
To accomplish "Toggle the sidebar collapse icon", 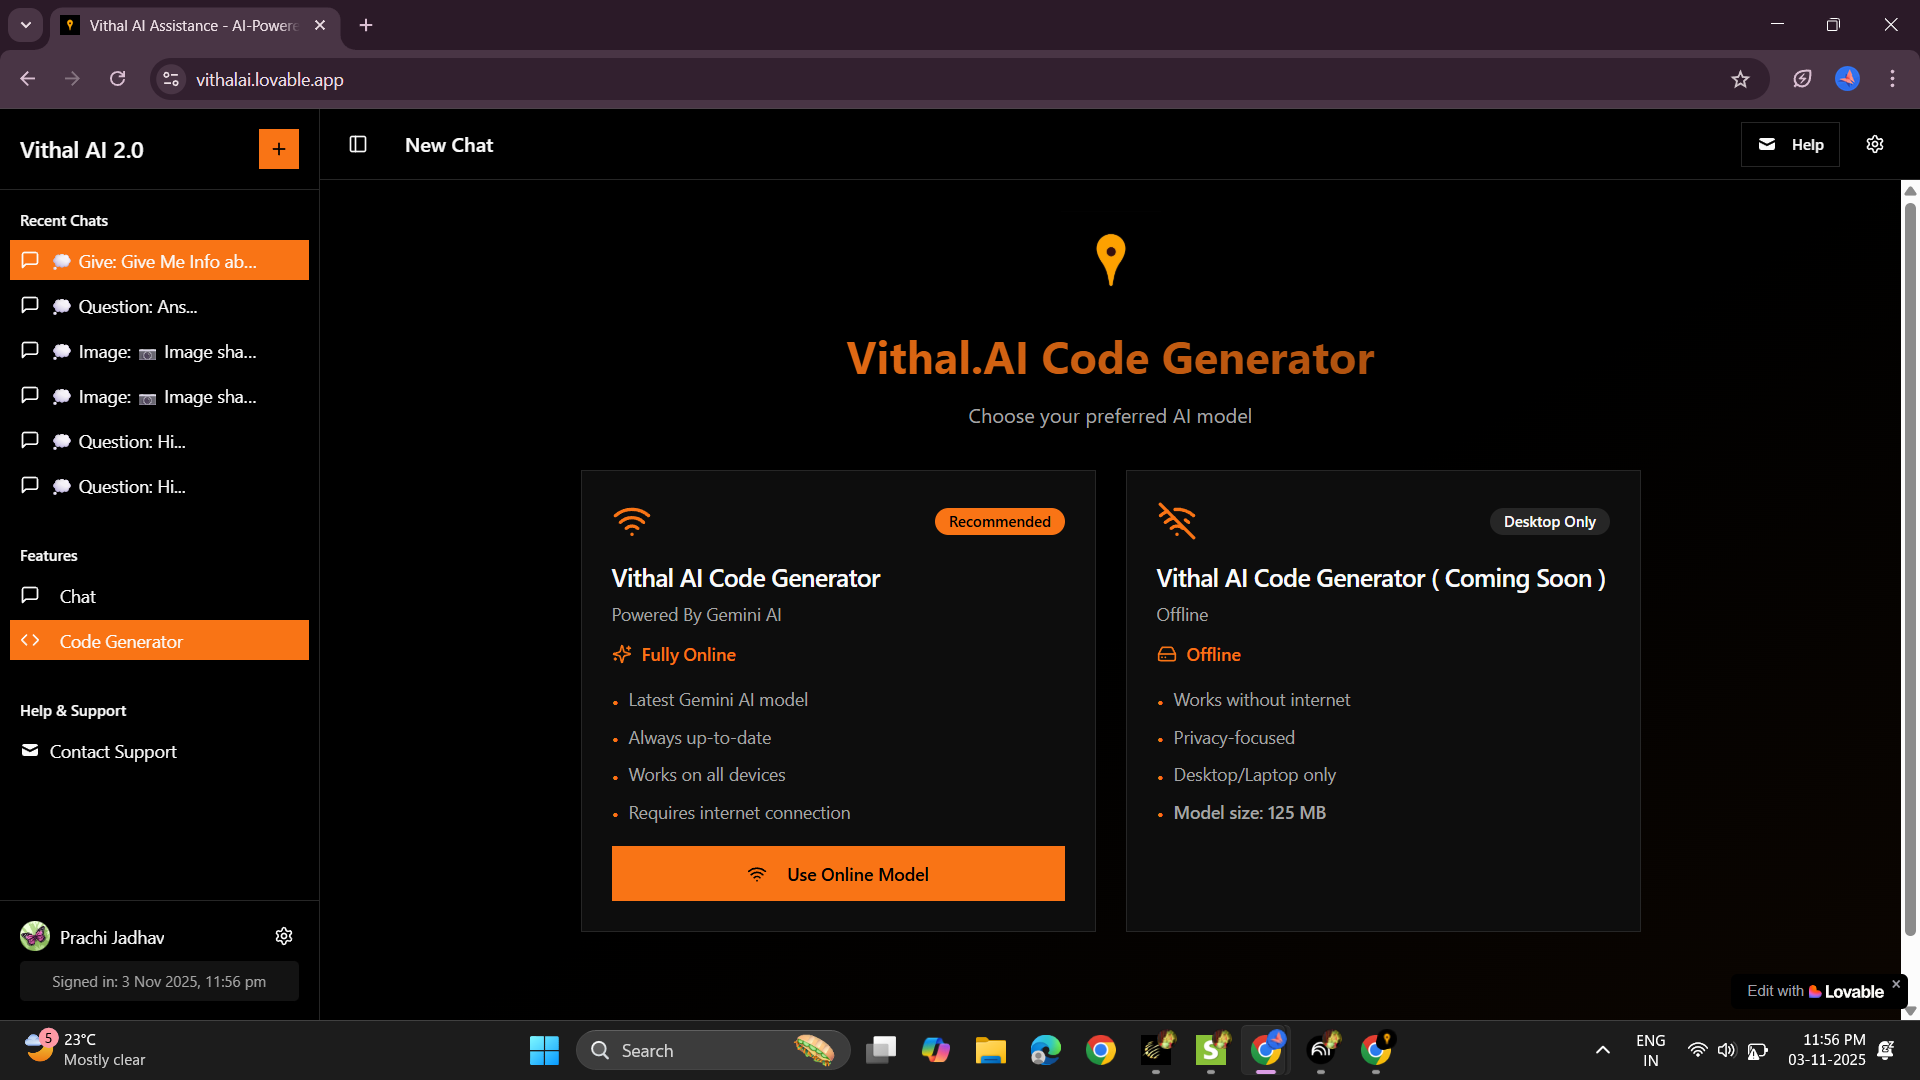I will point(357,144).
